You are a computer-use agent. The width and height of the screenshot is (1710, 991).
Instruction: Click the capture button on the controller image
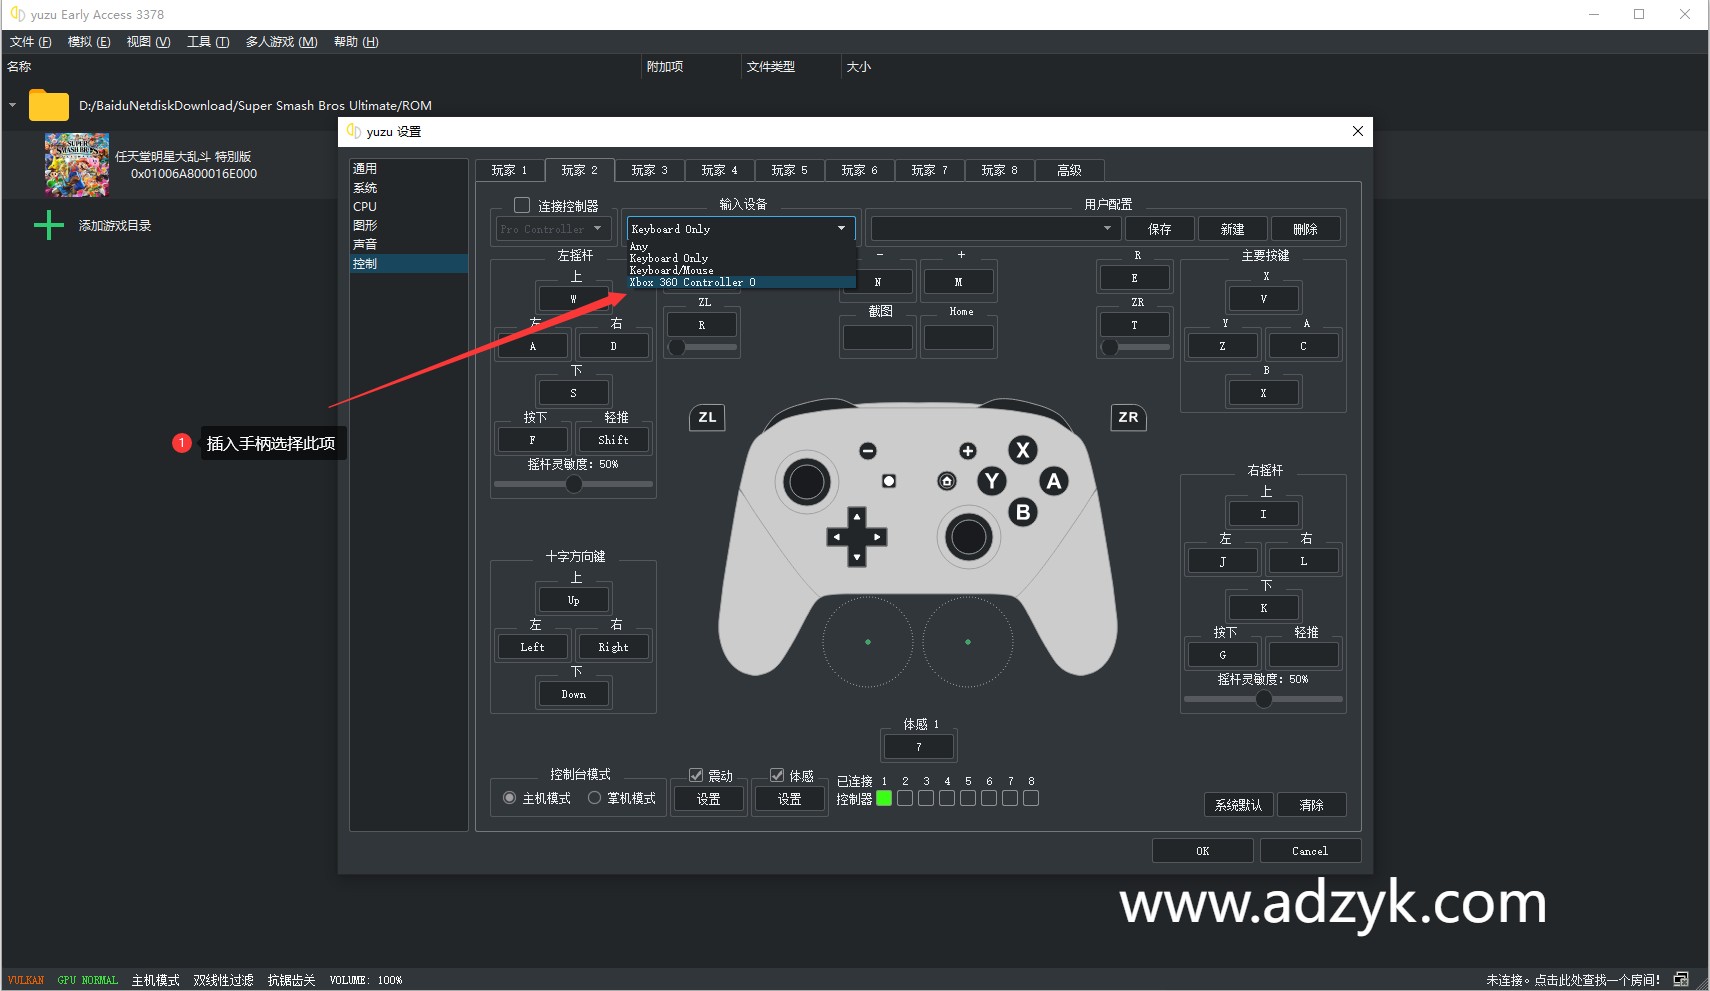point(888,481)
